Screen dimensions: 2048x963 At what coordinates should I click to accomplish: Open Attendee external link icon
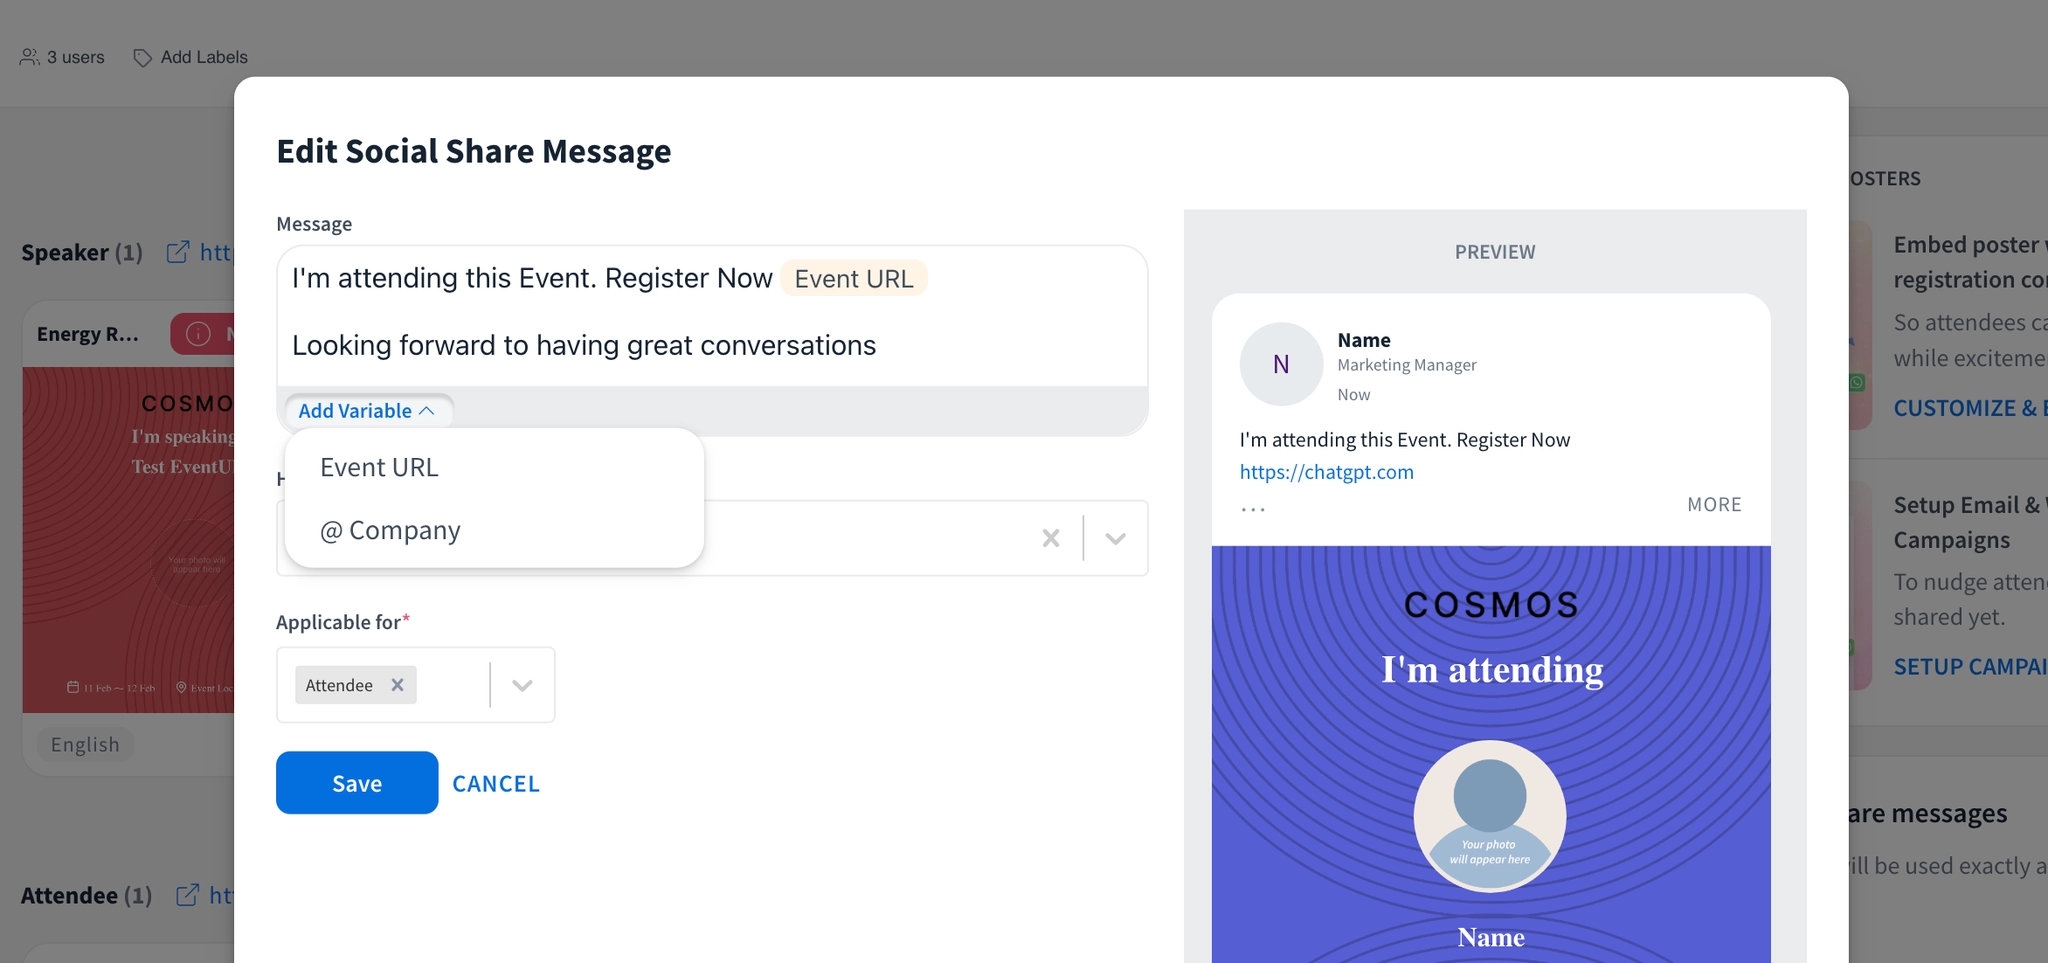(x=187, y=895)
